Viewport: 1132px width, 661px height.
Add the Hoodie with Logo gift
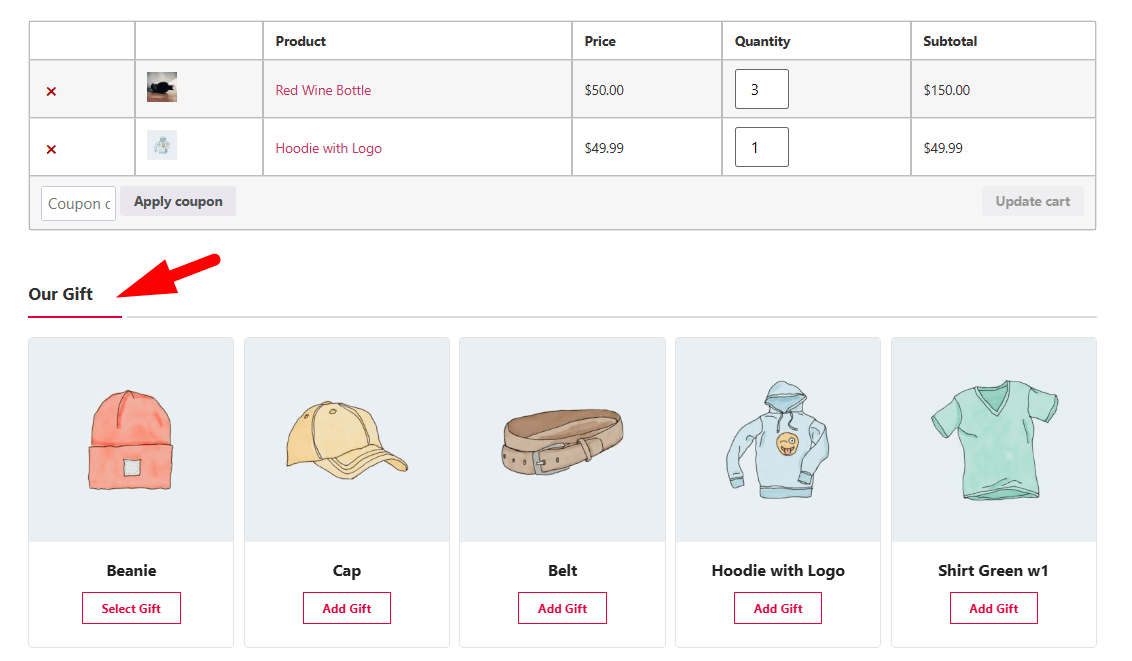(x=777, y=607)
